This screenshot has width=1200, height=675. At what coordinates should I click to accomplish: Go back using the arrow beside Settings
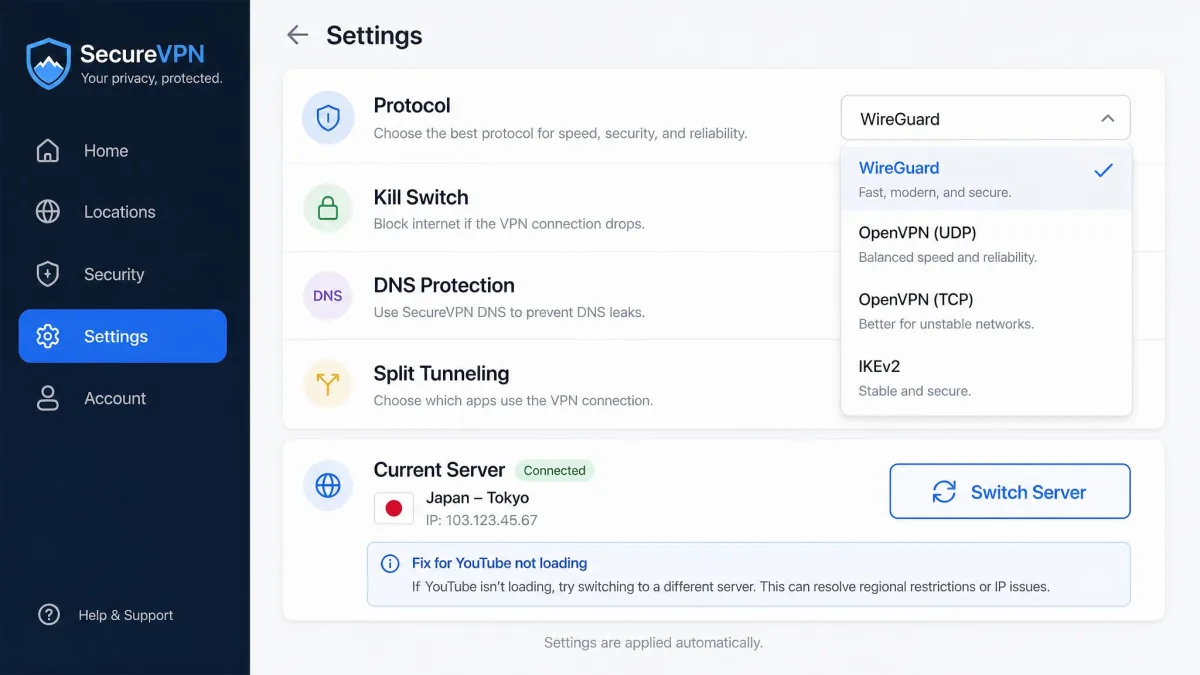coord(297,35)
